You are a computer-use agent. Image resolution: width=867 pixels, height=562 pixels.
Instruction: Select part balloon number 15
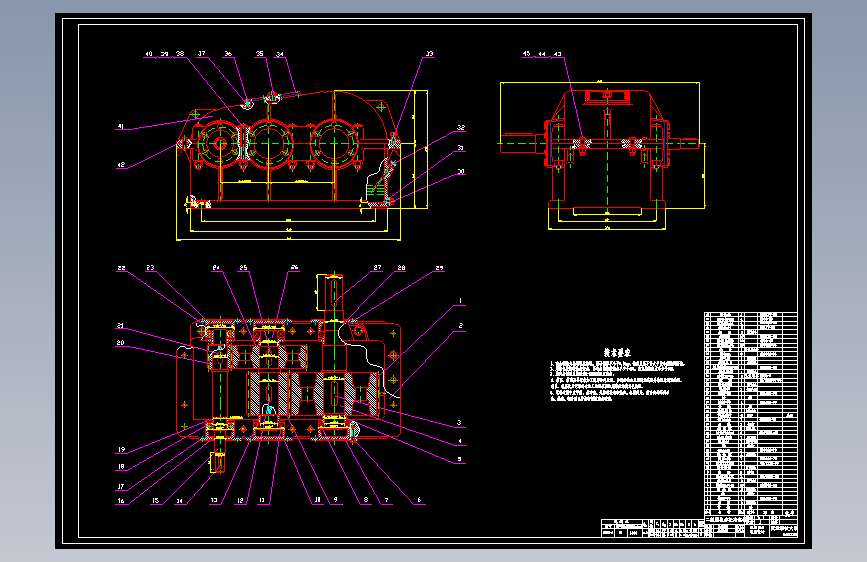[x=156, y=501]
